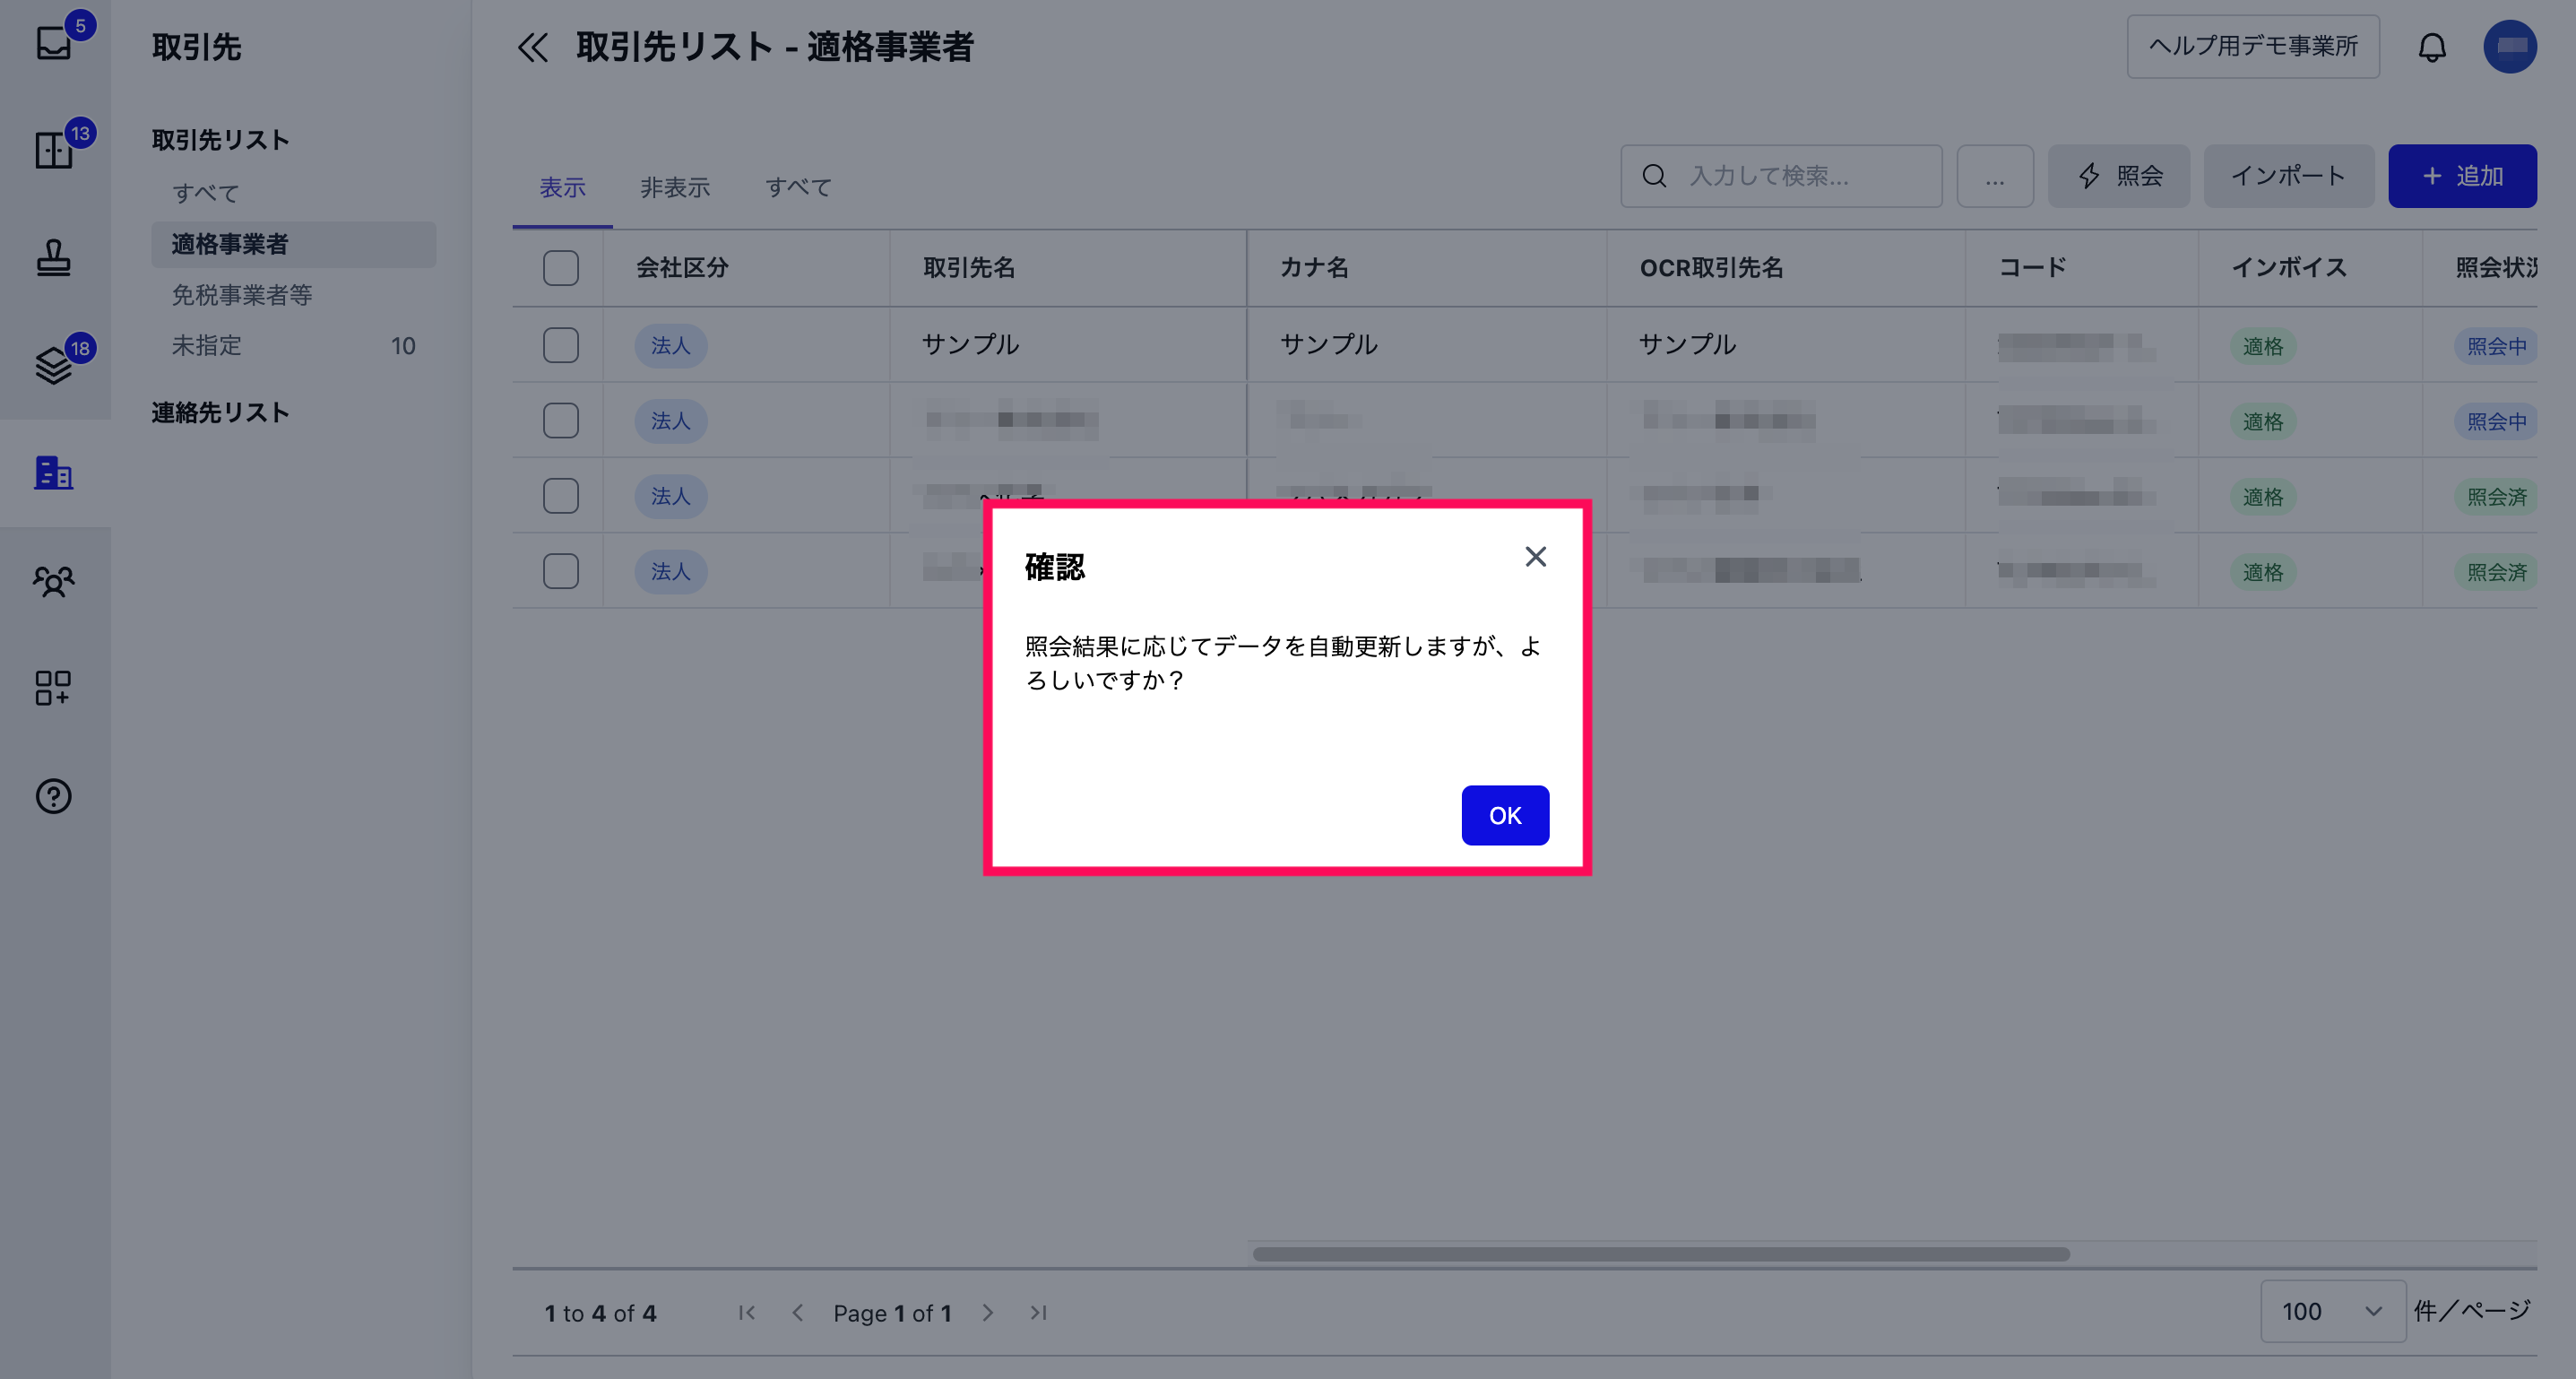Click サンプル in OCR取引先名 column

click(1687, 344)
